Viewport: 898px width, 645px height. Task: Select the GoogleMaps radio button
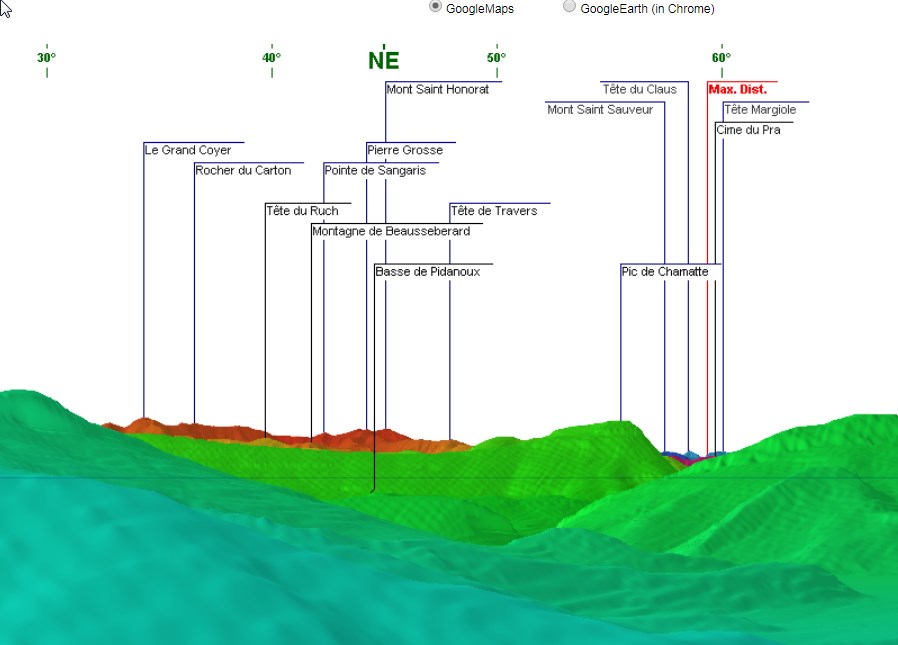click(435, 6)
